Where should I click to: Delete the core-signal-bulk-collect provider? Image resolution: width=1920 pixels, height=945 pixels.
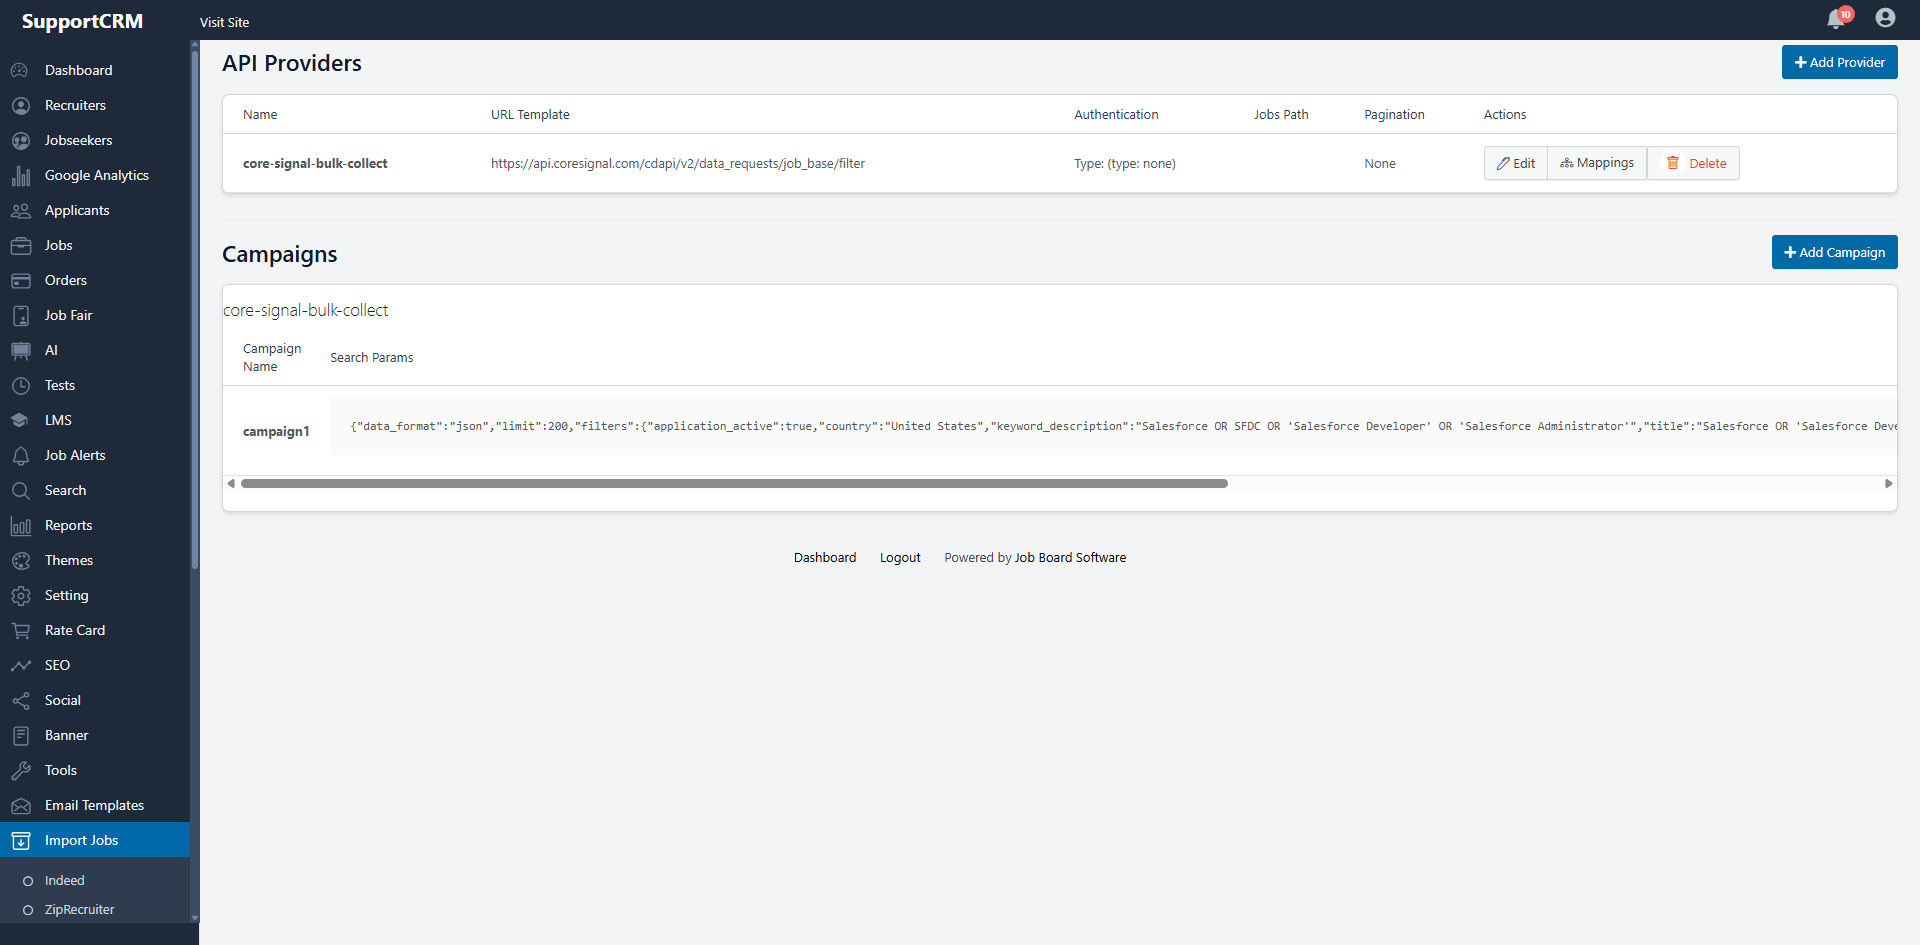1693,163
